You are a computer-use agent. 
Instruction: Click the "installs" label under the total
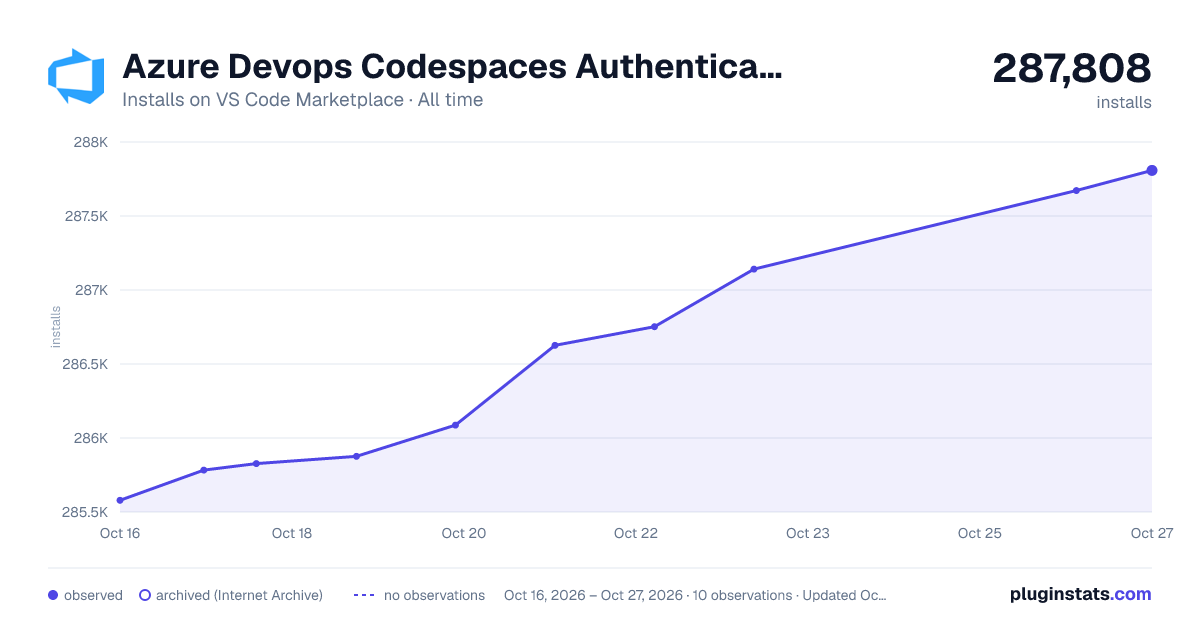click(1124, 102)
